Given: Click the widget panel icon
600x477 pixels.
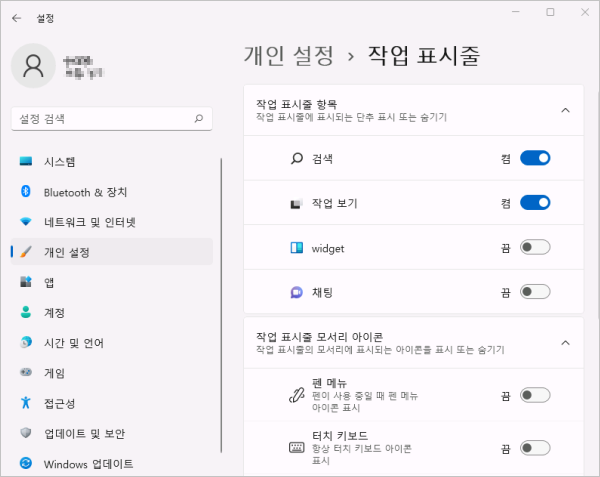Looking at the screenshot, I should coord(297,248).
